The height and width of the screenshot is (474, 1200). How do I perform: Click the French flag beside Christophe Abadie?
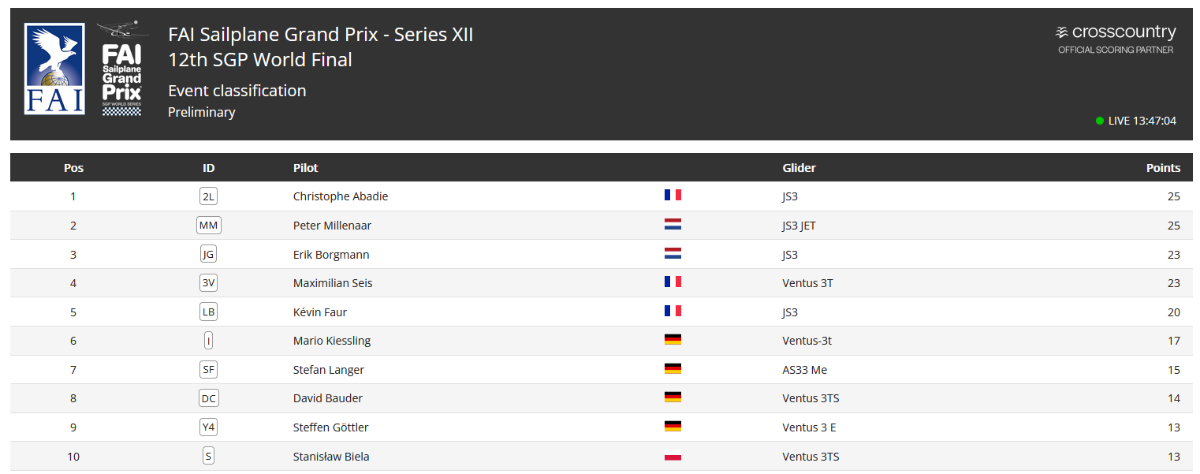pos(673,196)
